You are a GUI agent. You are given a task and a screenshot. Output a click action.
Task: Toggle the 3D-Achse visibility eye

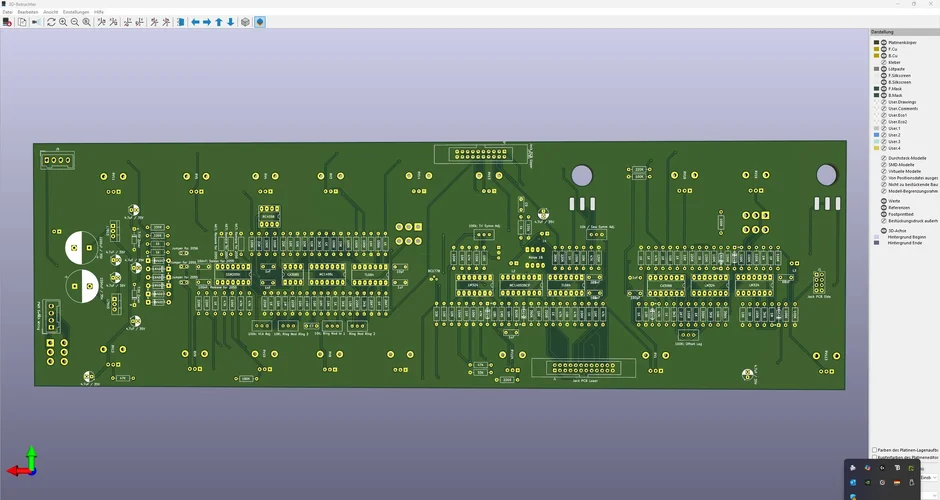coord(884,231)
